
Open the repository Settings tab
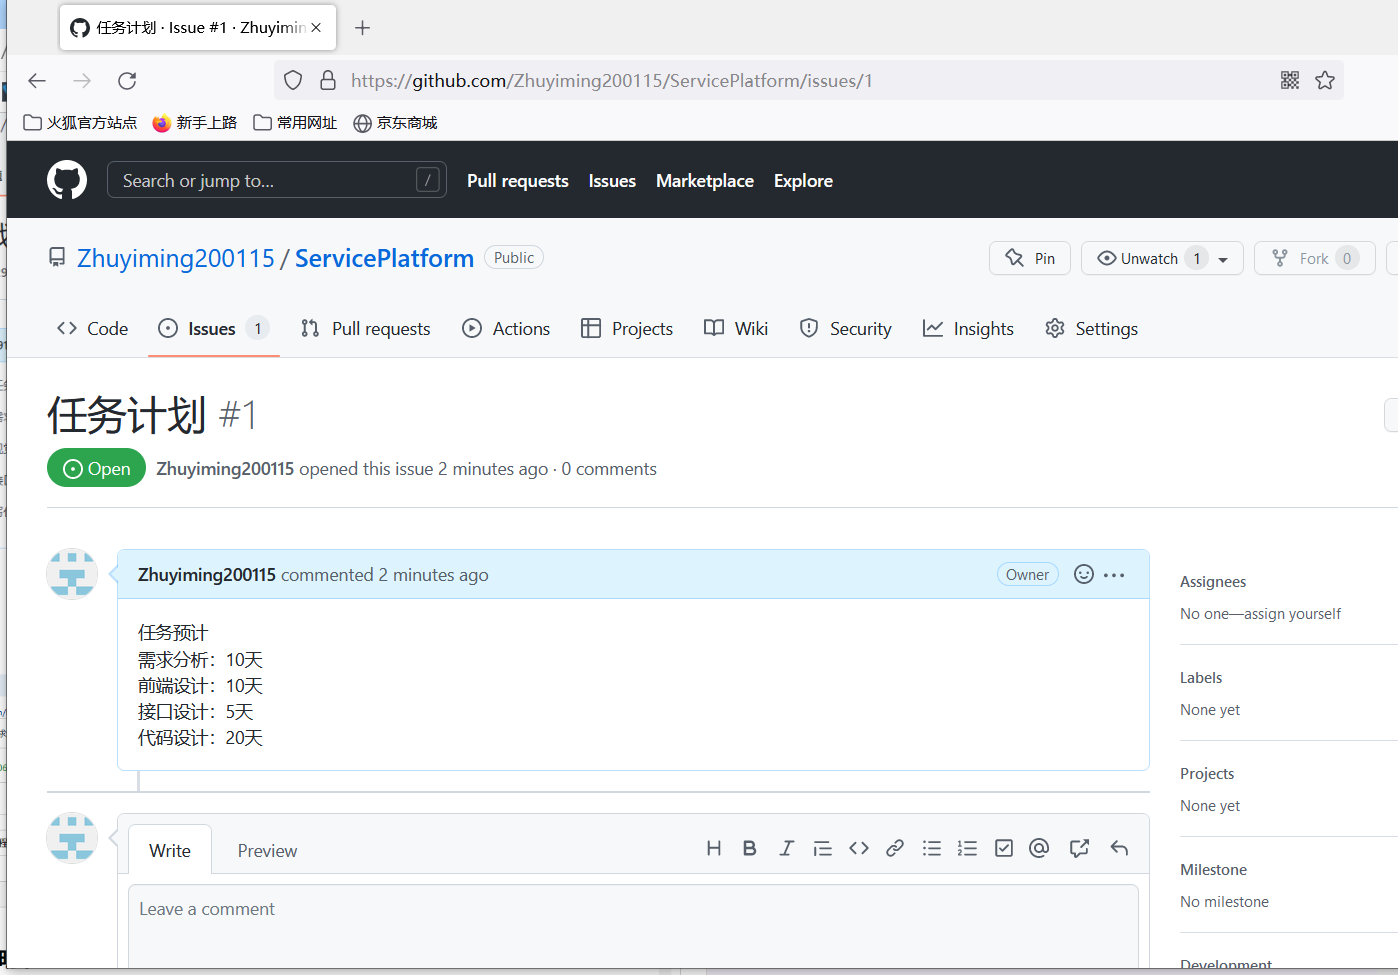coord(1091,328)
